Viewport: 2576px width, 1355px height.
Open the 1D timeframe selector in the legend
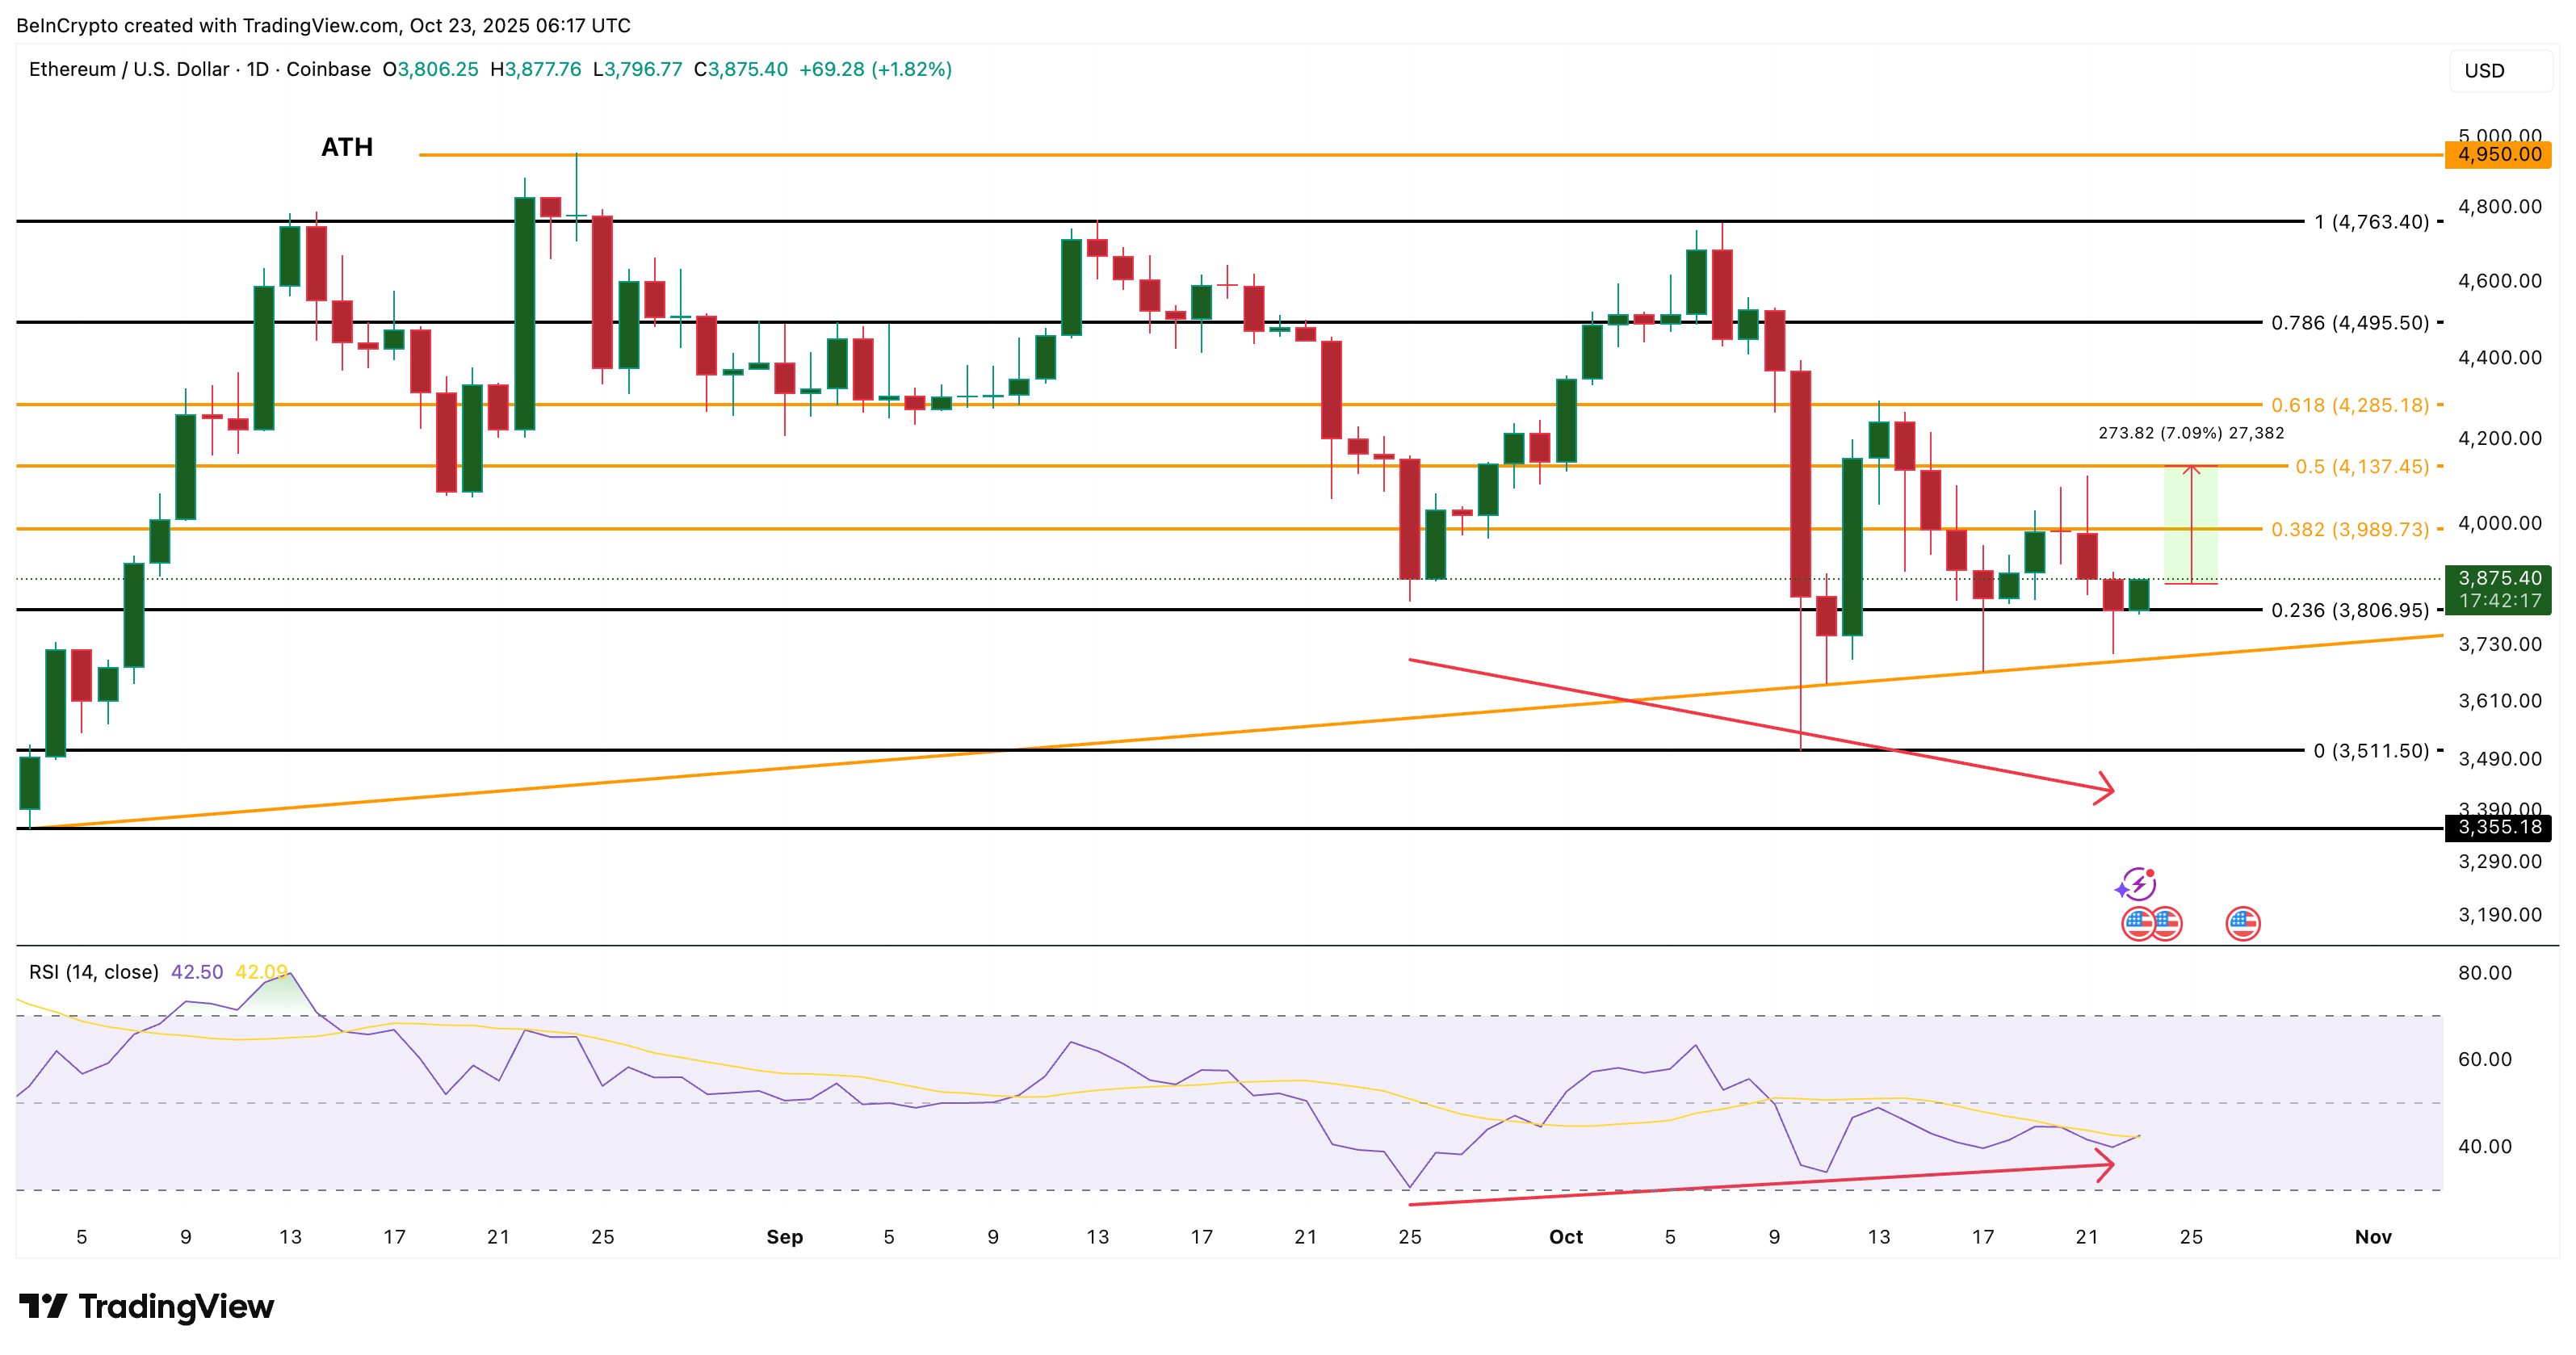(x=257, y=70)
